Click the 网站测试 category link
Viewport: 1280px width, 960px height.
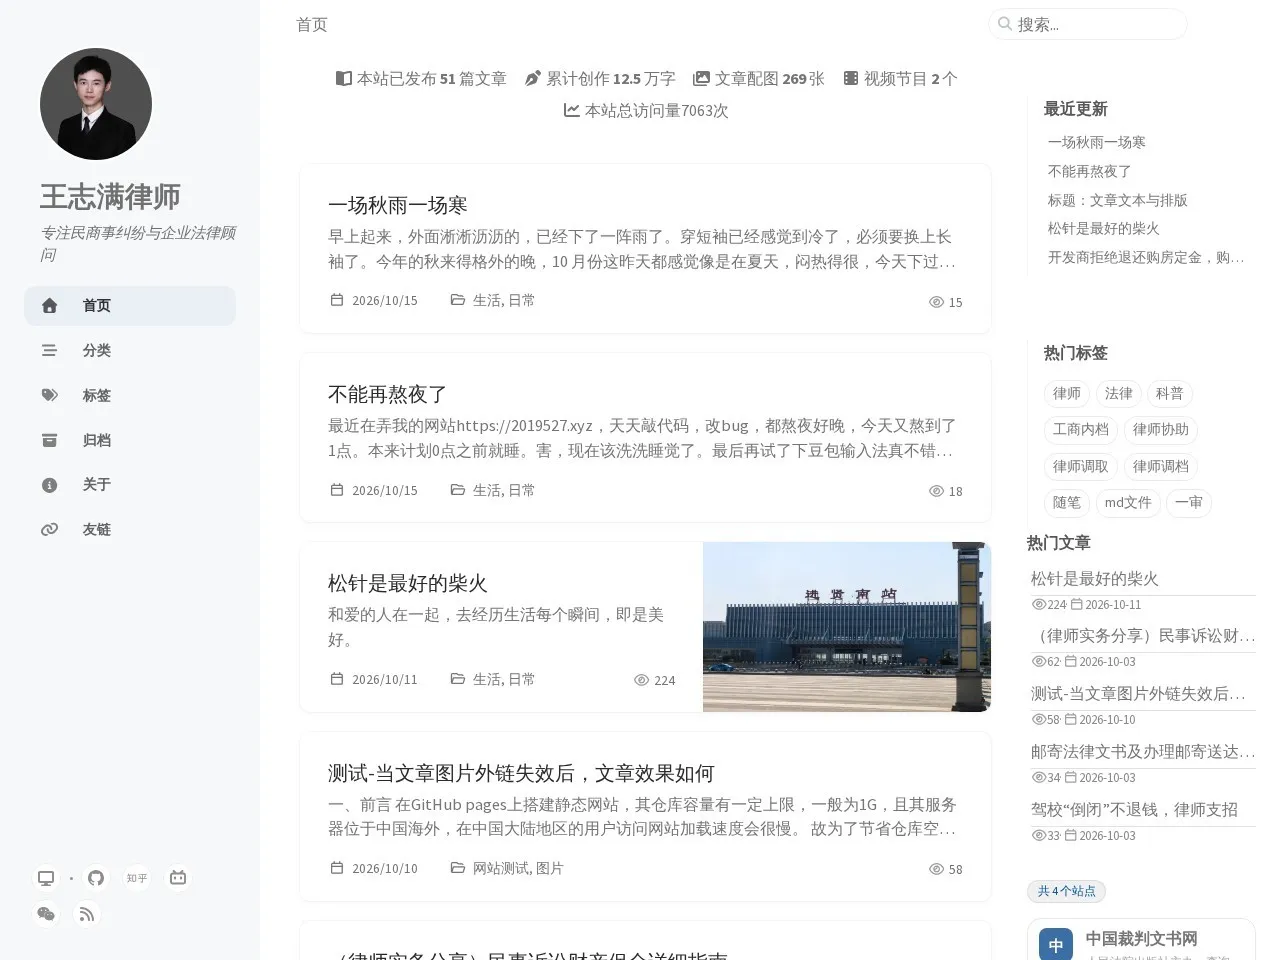pyautogui.click(x=500, y=869)
